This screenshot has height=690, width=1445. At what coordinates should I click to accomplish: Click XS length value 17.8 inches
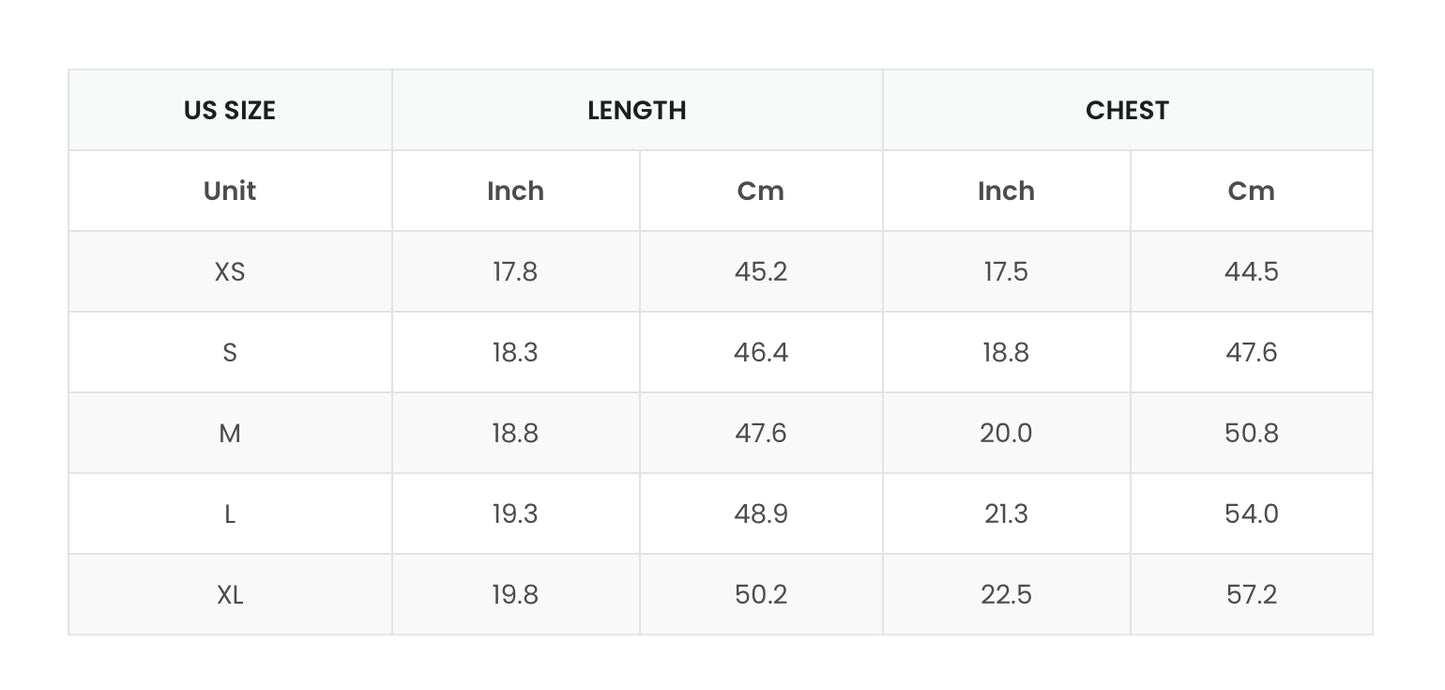515,272
